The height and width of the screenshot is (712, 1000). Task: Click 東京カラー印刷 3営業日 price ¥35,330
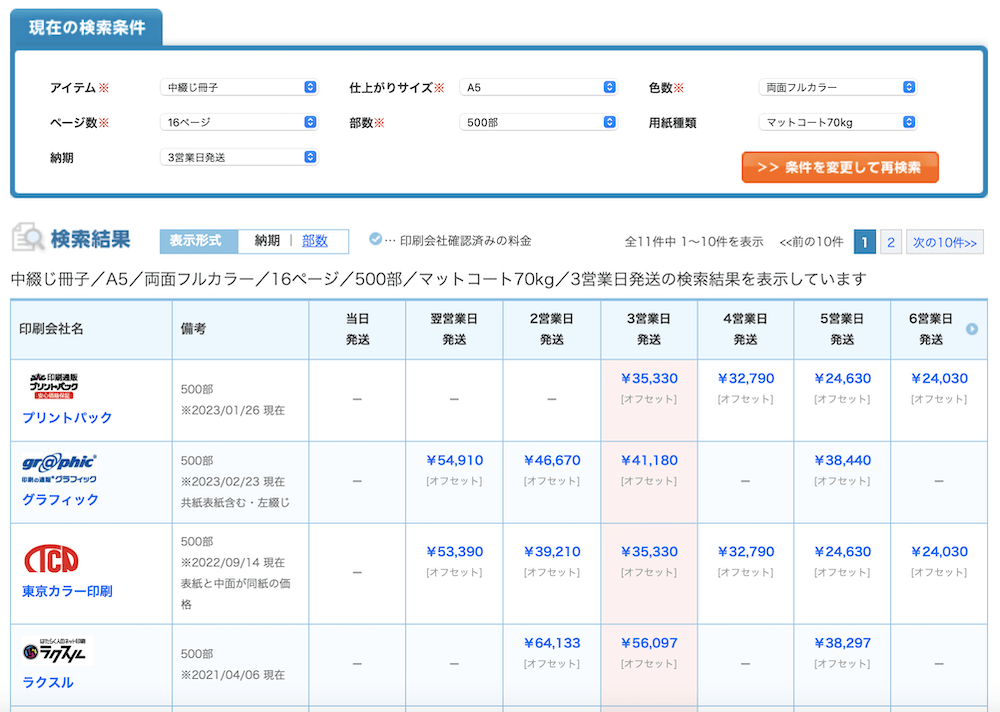[x=649, y=551]
